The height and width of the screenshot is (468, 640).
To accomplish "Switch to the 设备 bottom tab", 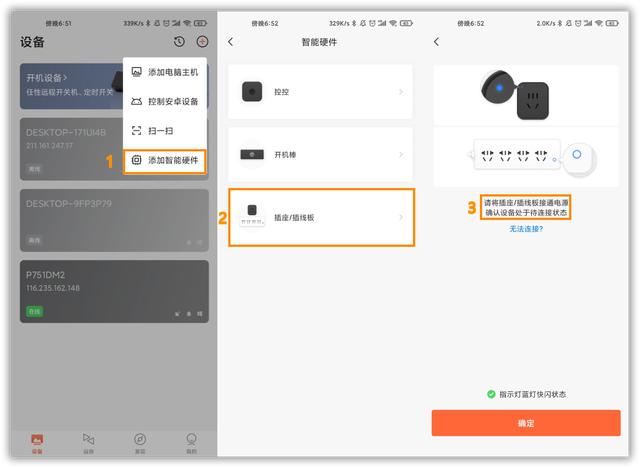I will [x=37, y=444].
